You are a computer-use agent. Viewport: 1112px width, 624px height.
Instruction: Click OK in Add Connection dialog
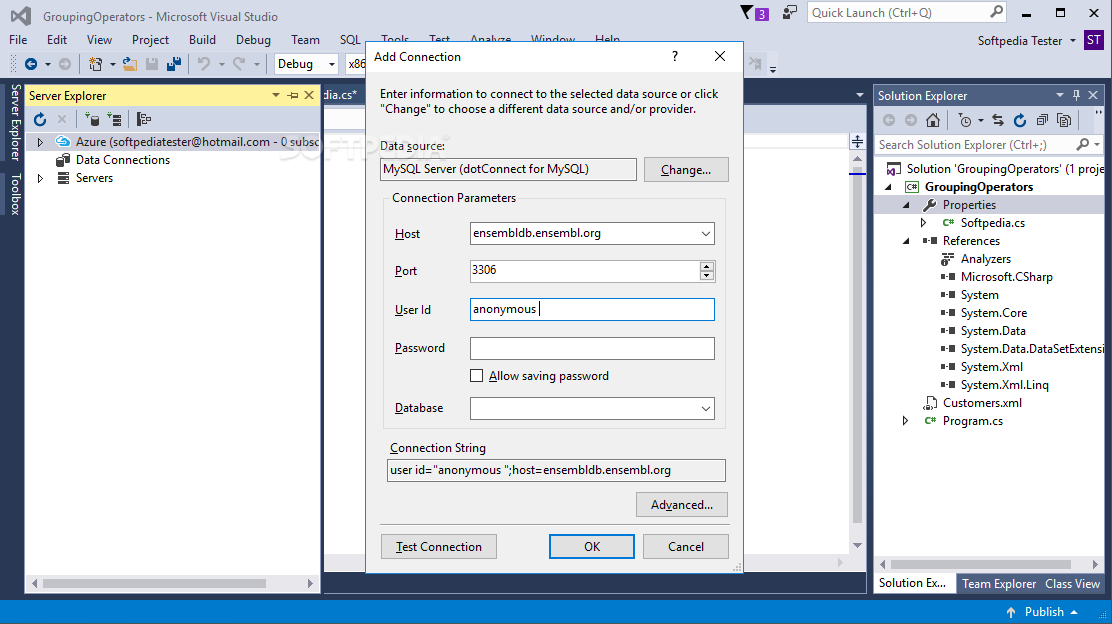(x=591, y=547)
